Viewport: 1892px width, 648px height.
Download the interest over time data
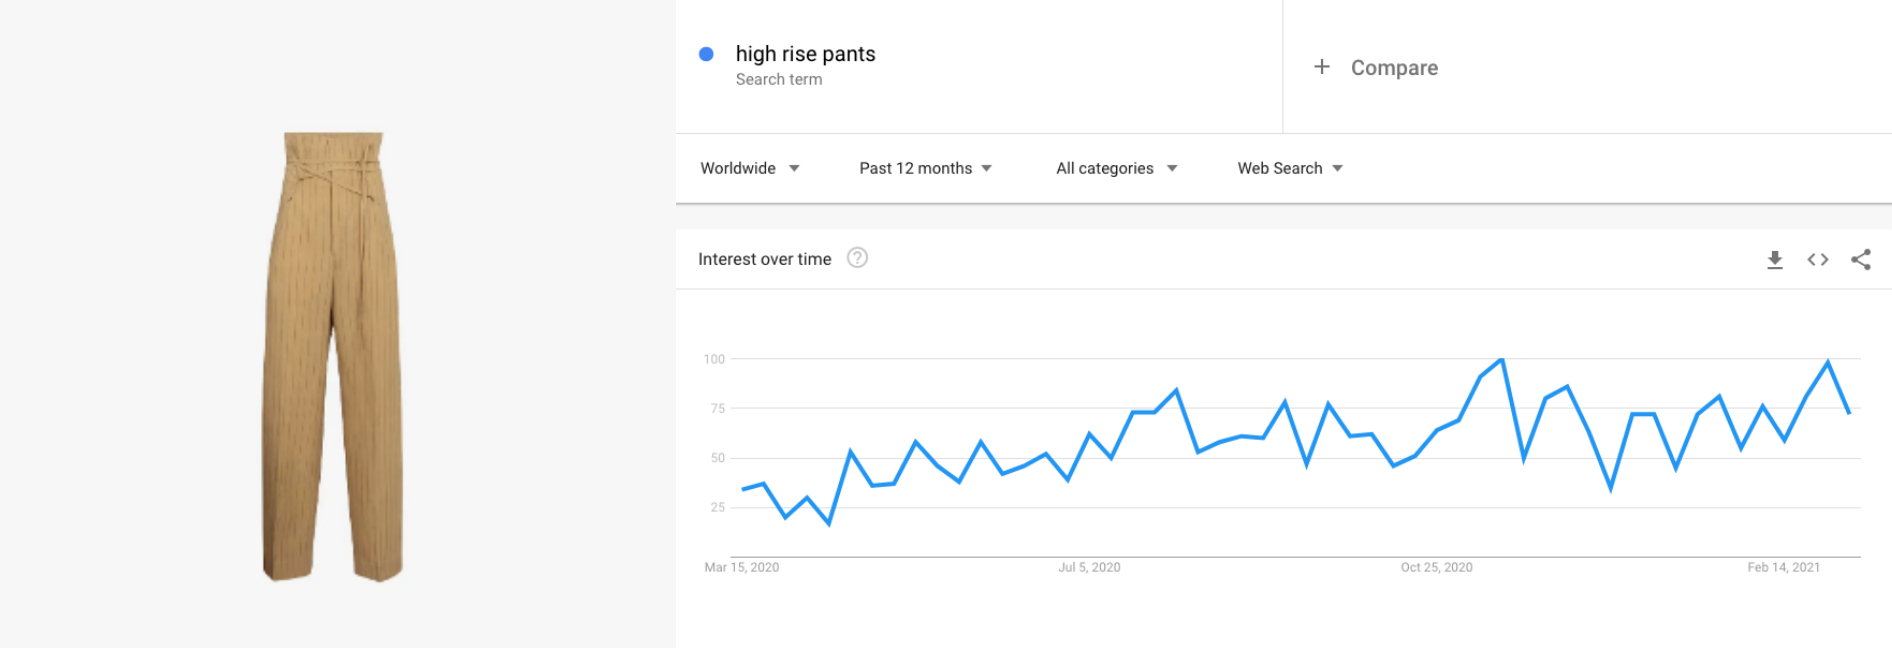pyautogui.click(x=1775, y=260)
